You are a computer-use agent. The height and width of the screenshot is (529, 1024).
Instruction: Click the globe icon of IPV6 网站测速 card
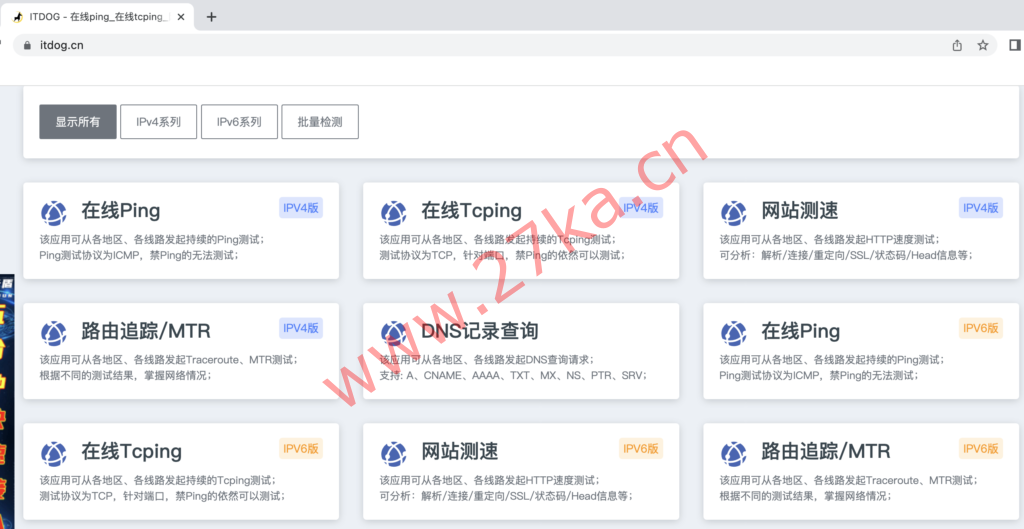[x=394, y=454]
